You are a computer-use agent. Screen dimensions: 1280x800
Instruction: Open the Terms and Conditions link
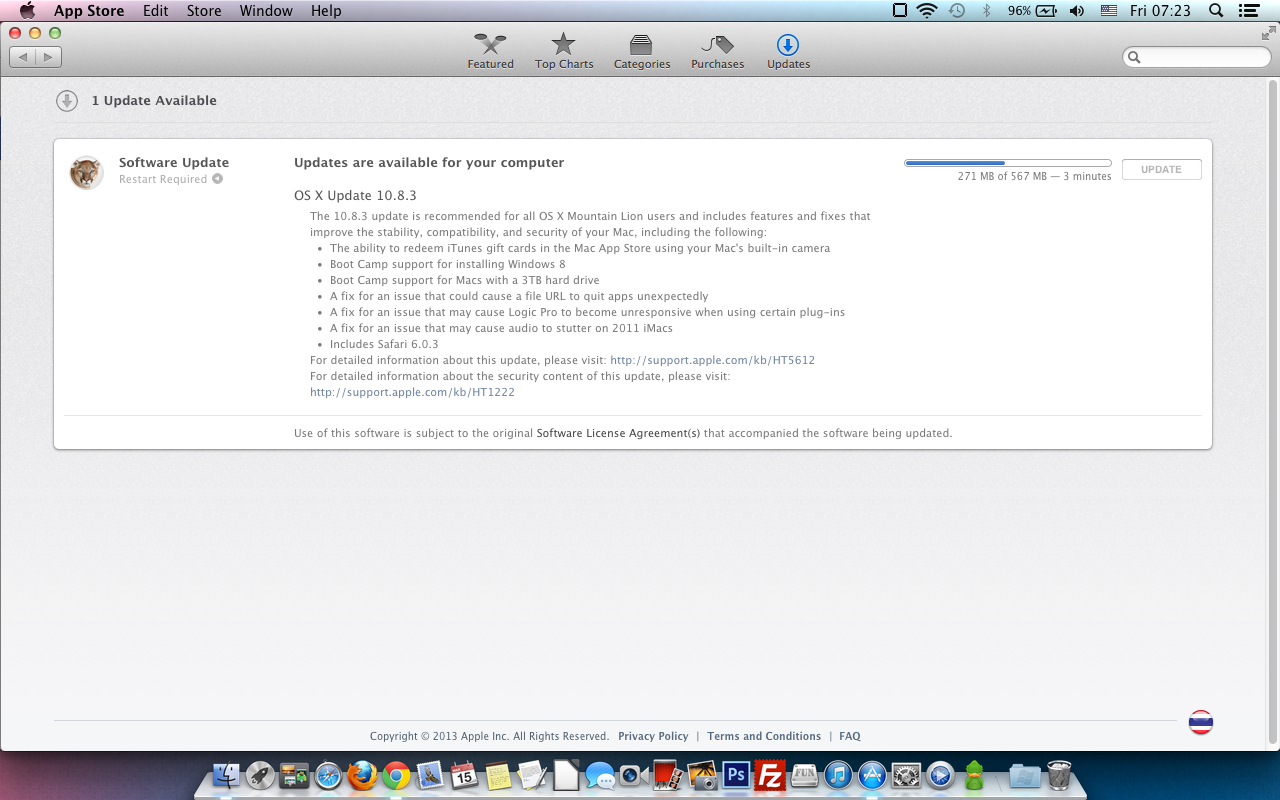pos(764,736)
